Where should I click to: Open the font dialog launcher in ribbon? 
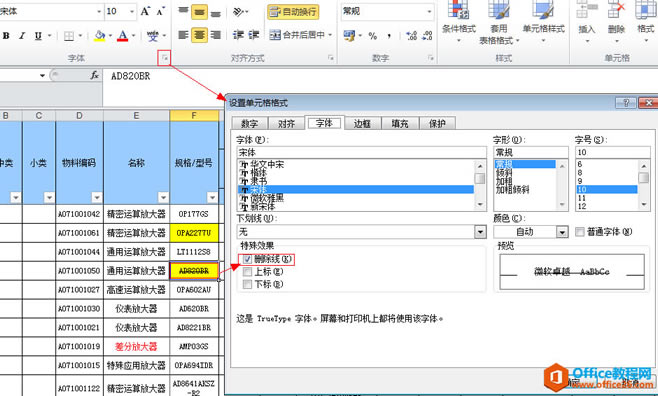click(165, 58)
